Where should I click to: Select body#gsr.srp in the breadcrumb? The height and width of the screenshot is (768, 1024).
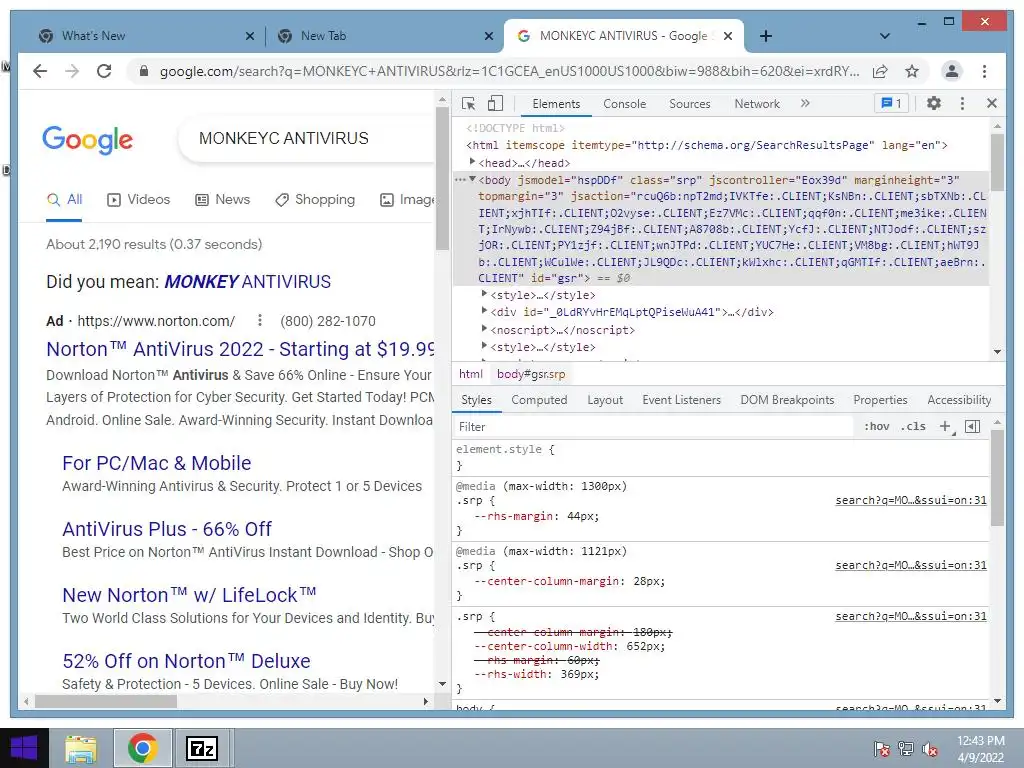pos(530,374)
